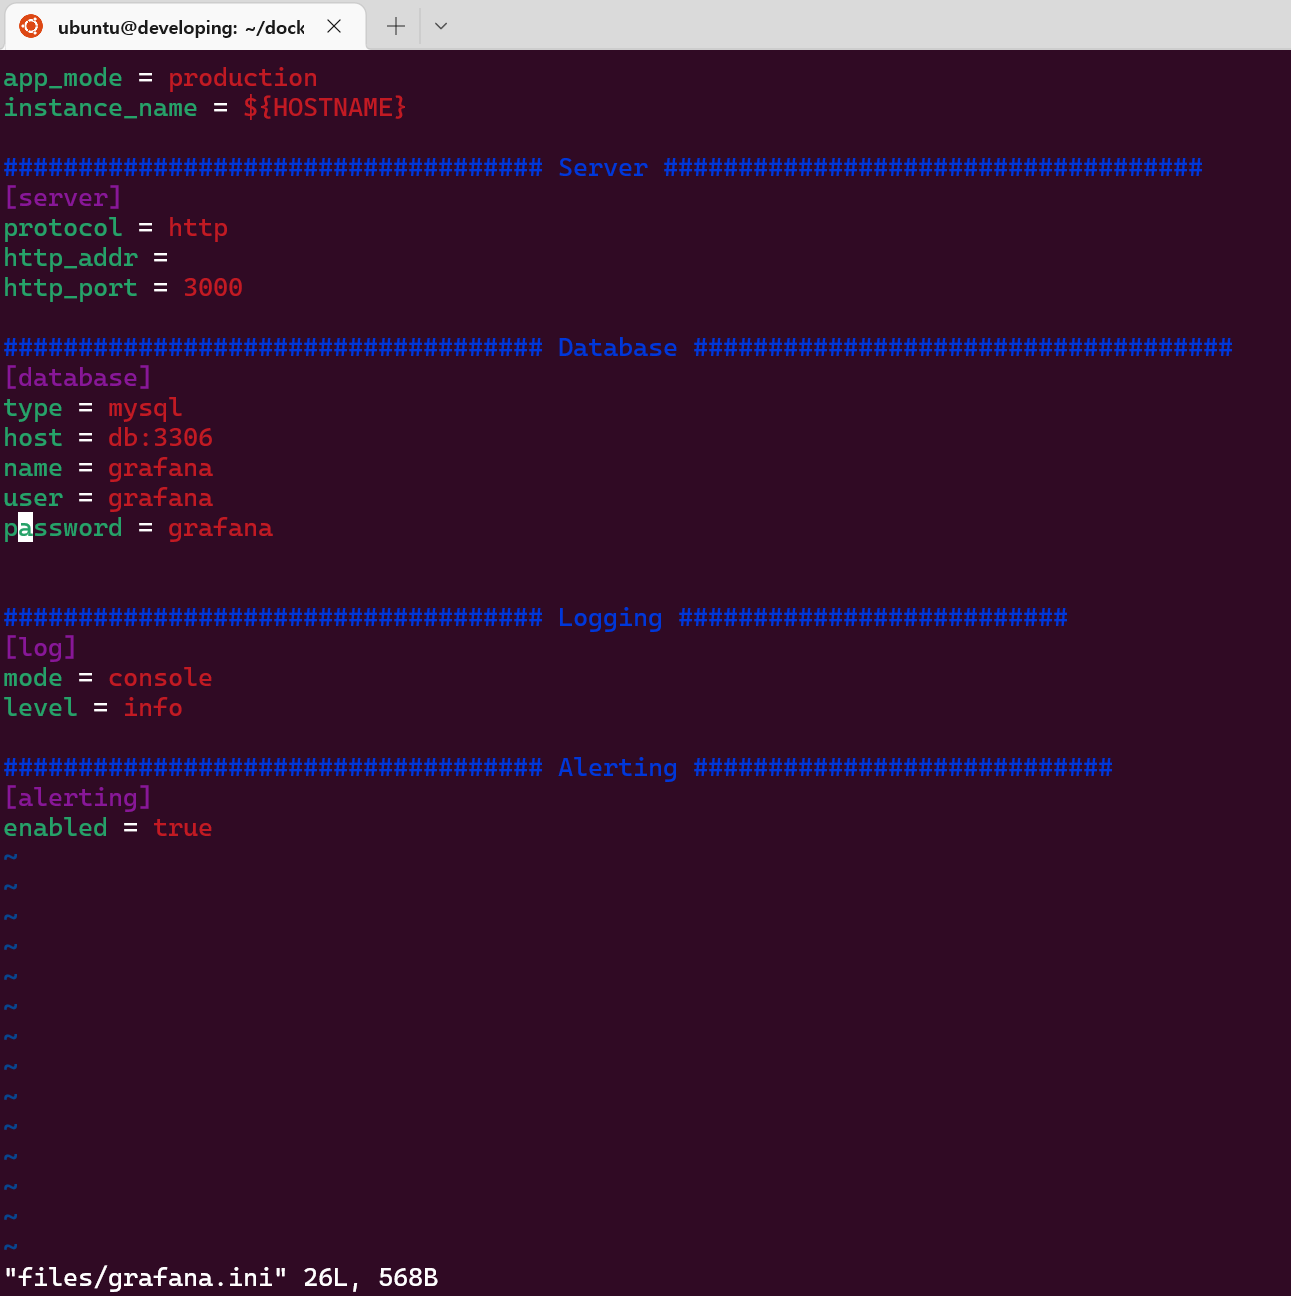Click the password key
The image size is (1291, 1296).
(x=63, y=528)
